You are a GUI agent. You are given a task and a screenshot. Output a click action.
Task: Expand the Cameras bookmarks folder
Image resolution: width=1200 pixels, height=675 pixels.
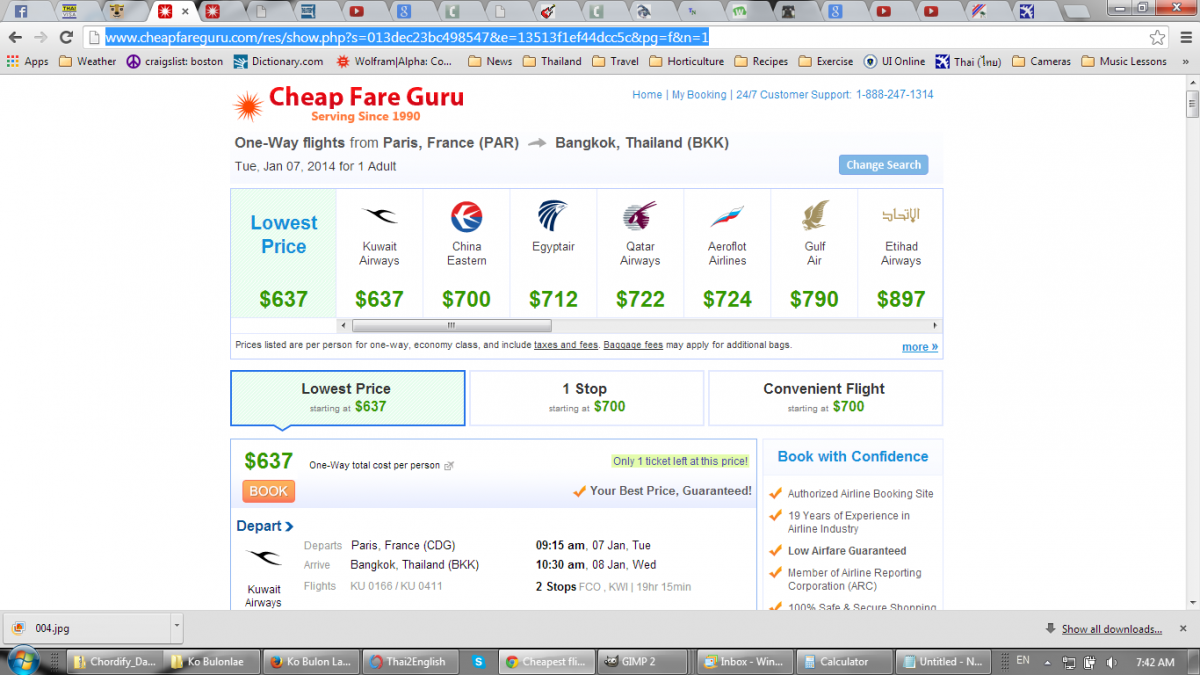[x=1041, y=61]
